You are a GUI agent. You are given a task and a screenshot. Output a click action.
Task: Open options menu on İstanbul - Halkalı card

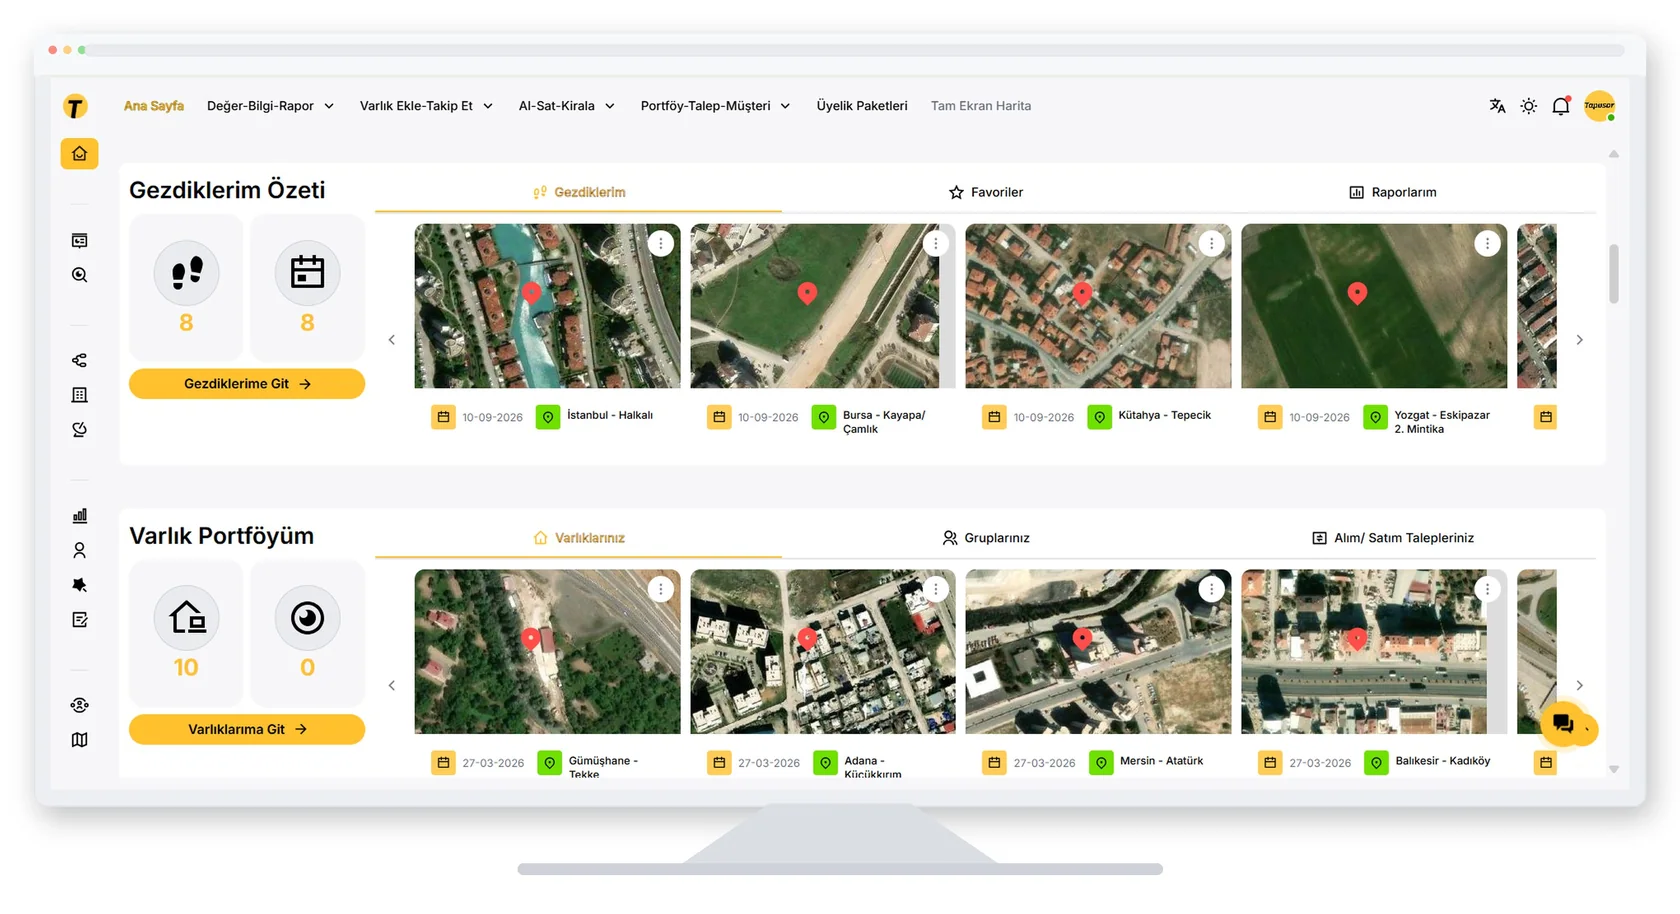click(x=661, y=243)
